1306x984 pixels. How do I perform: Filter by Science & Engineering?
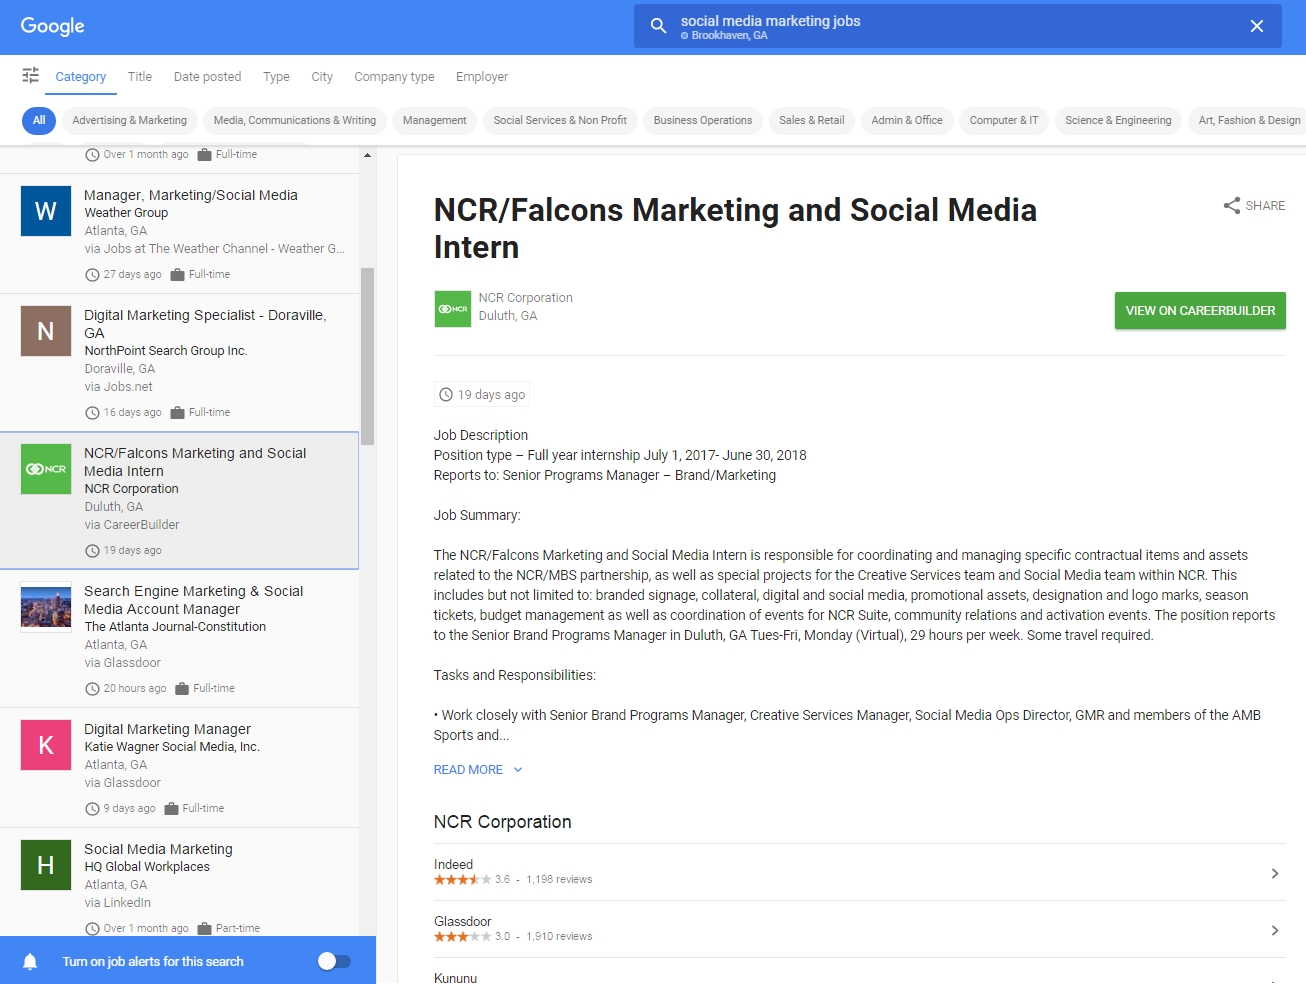(1118, 120)
